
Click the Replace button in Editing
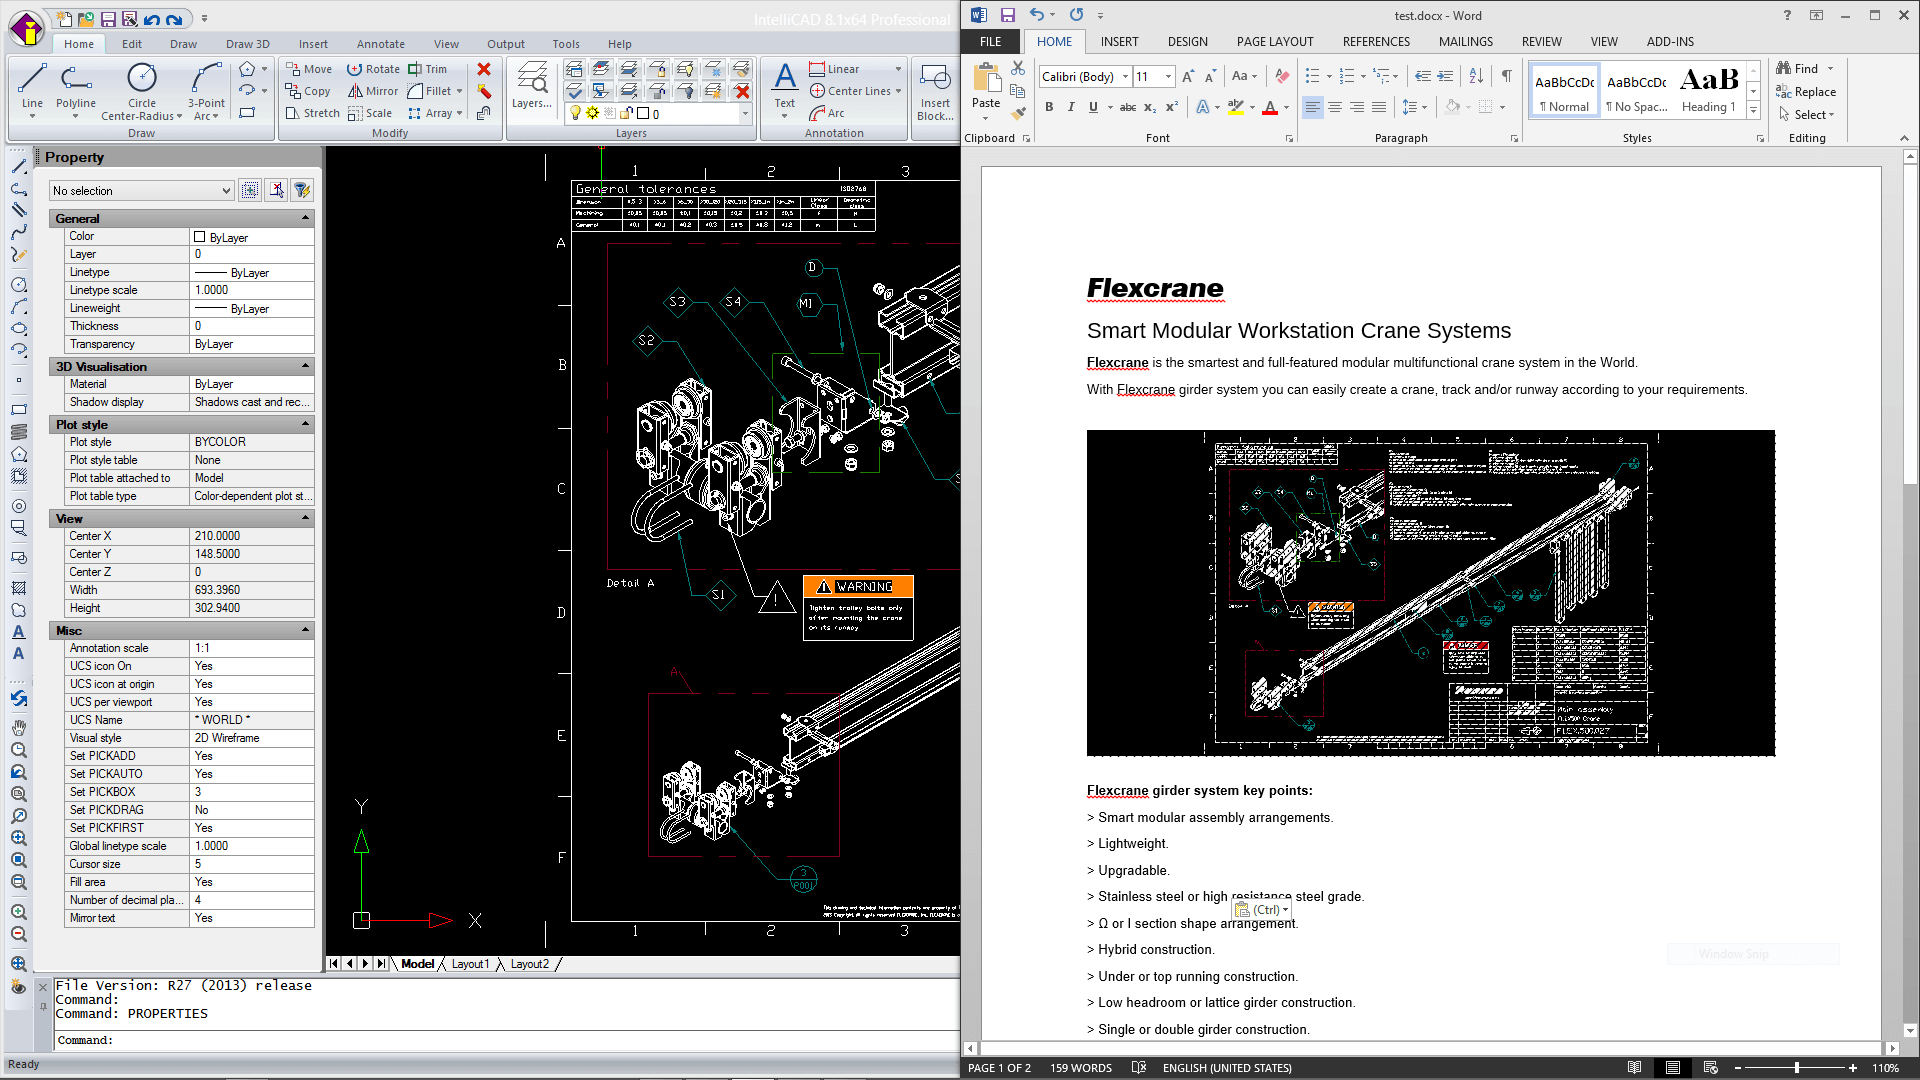click(1806, 92)
